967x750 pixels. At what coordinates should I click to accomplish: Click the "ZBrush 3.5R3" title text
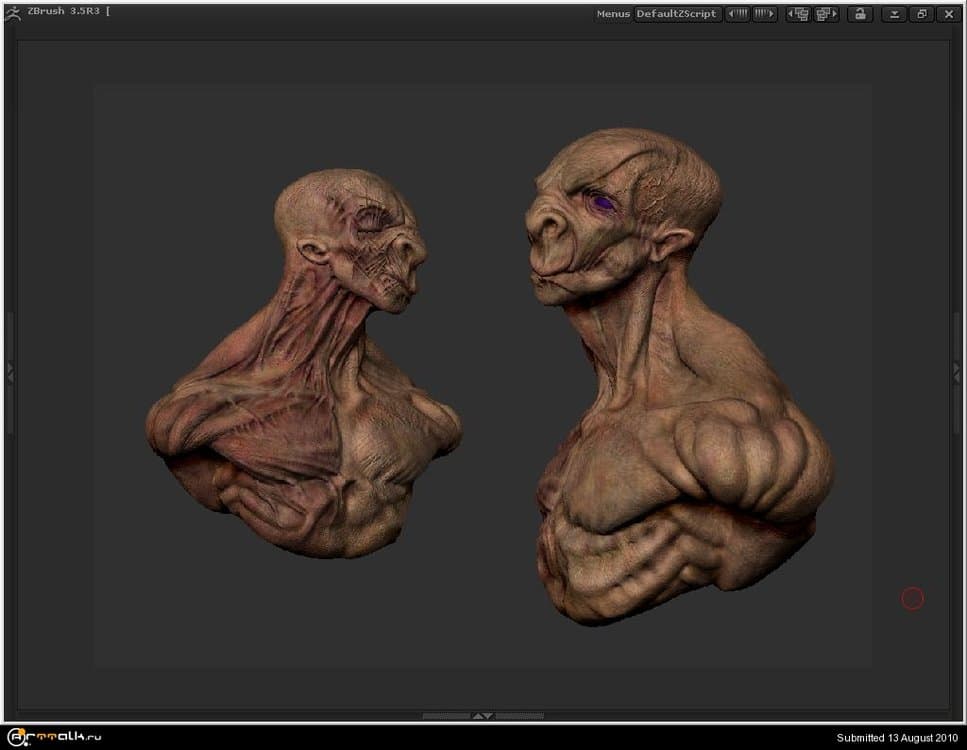pyautogui.click(x=63, y=11)
